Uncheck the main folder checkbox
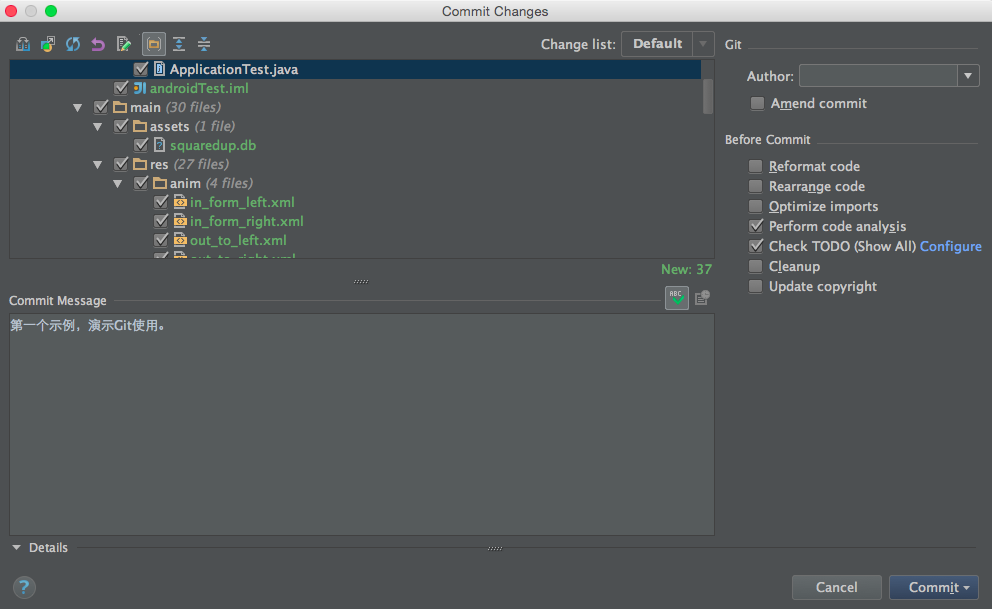The width and height of the screenshot is (992, 609). click(x=101, y=107)
